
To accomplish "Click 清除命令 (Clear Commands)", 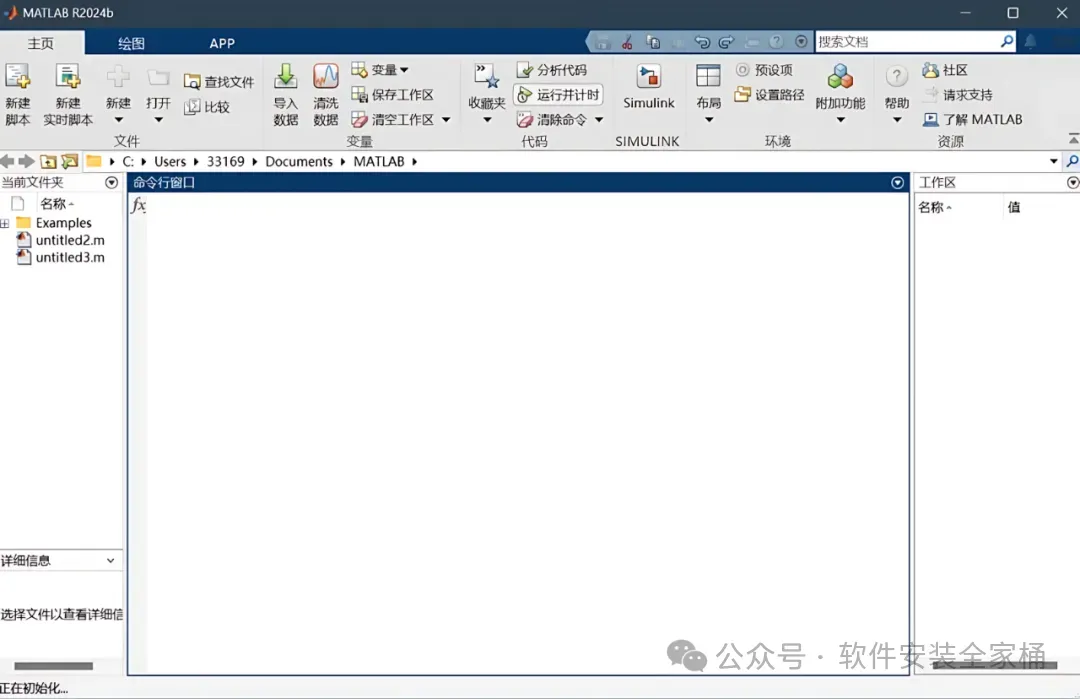I will click(552, 120).
